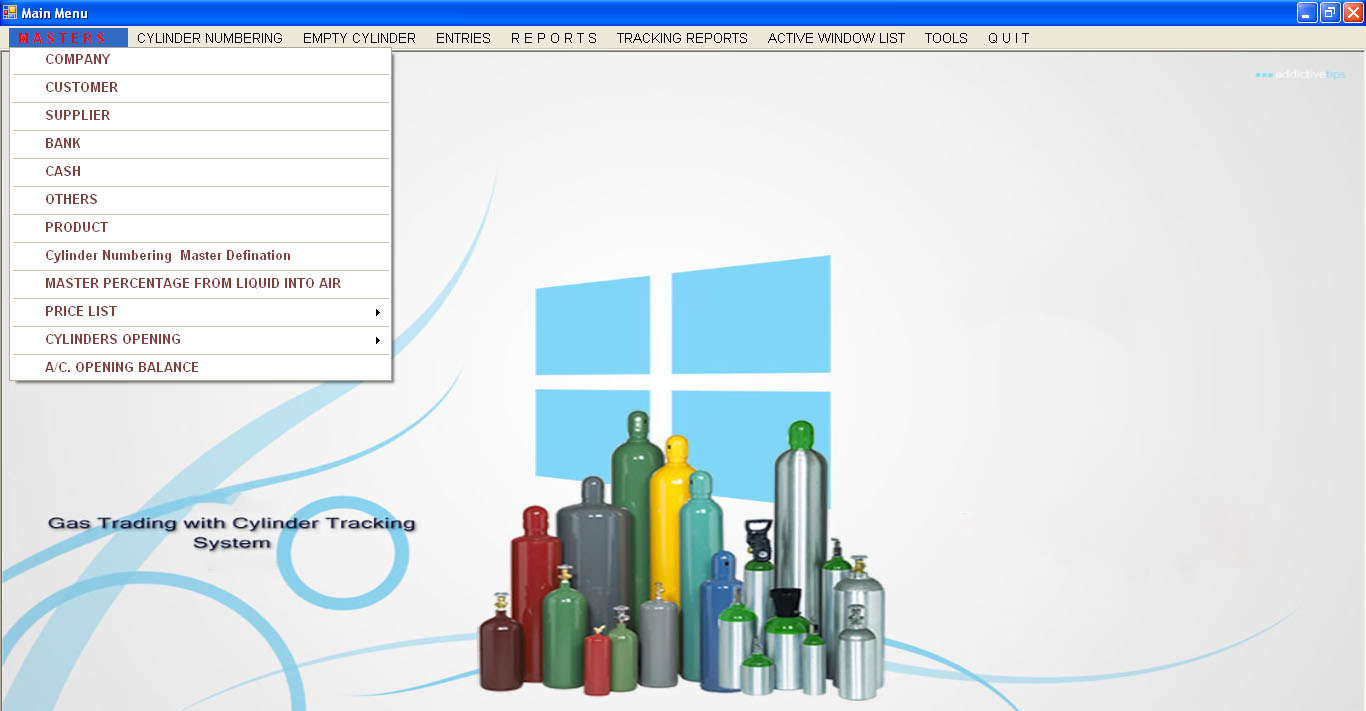
Task: Select CUSTOMER from the Masters menu
Action: click(81, 87)
